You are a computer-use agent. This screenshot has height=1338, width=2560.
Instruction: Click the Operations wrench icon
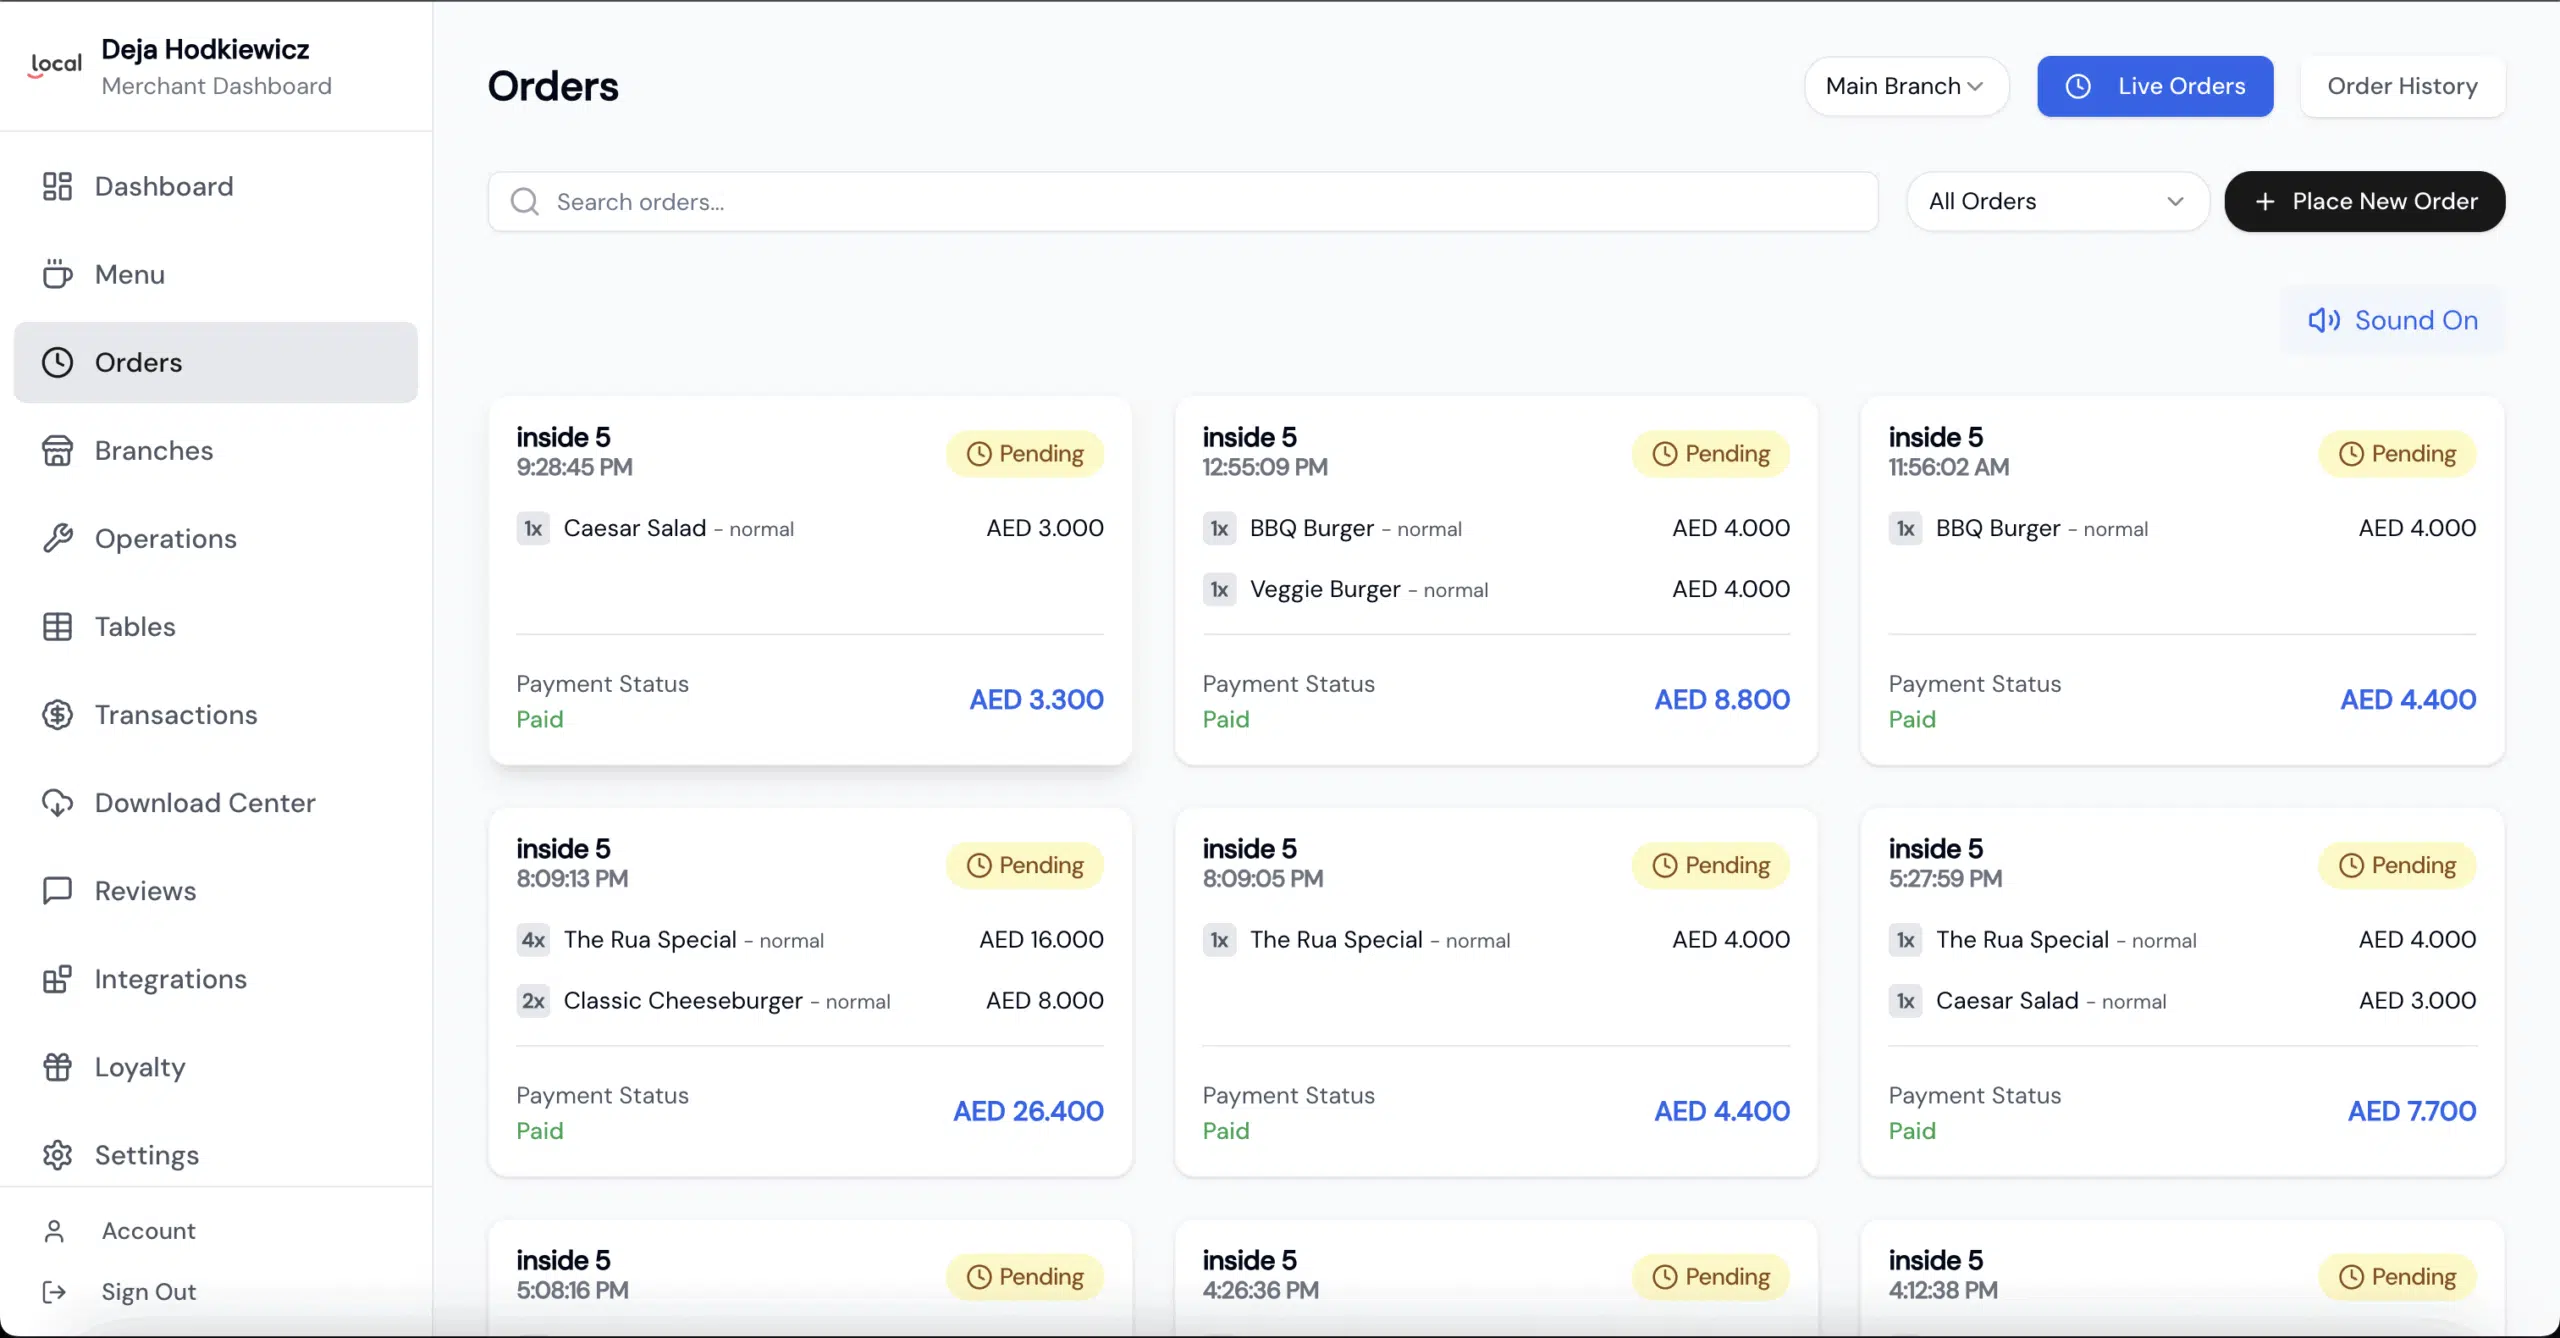pyautogui.click(x=57, y=539)
